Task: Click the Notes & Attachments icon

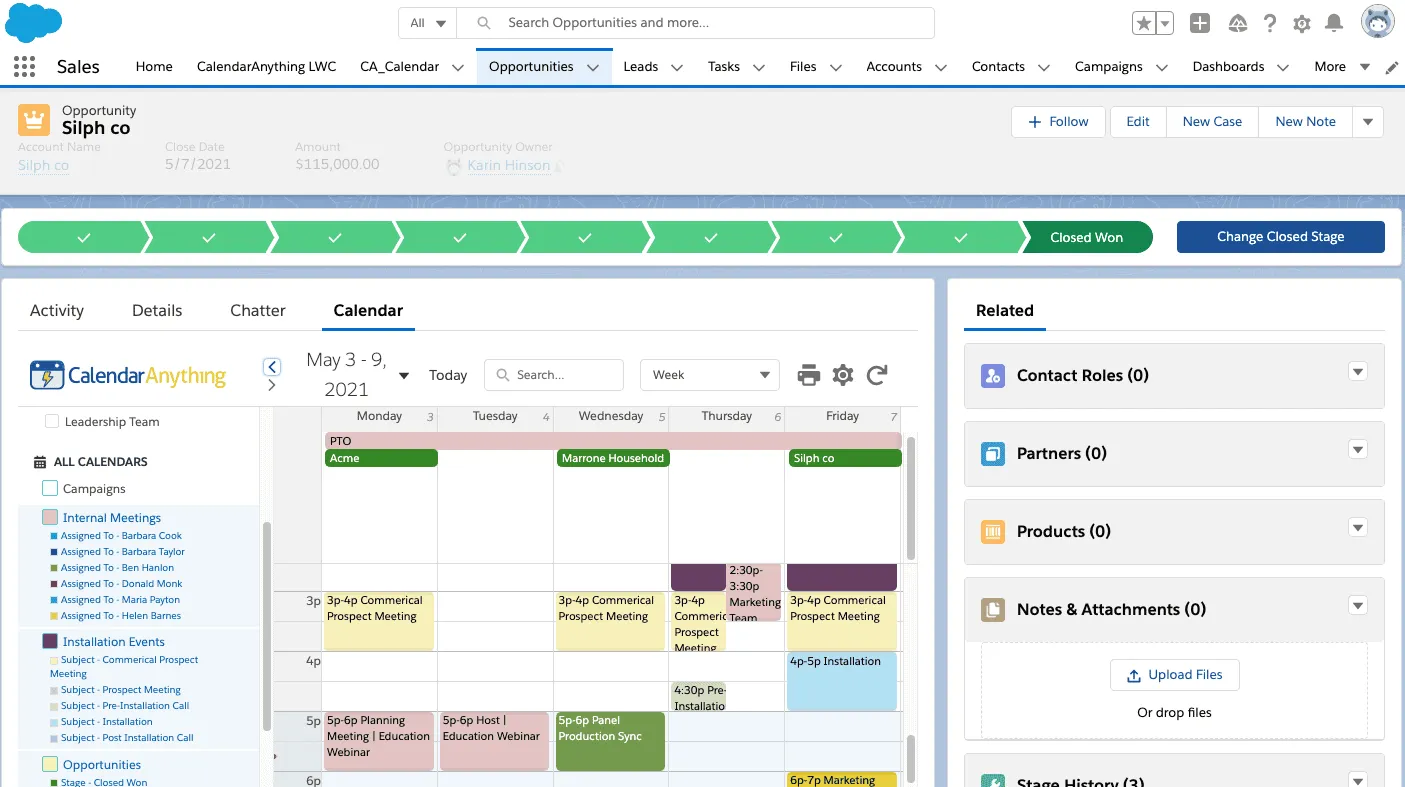Action: click(993, 610)
